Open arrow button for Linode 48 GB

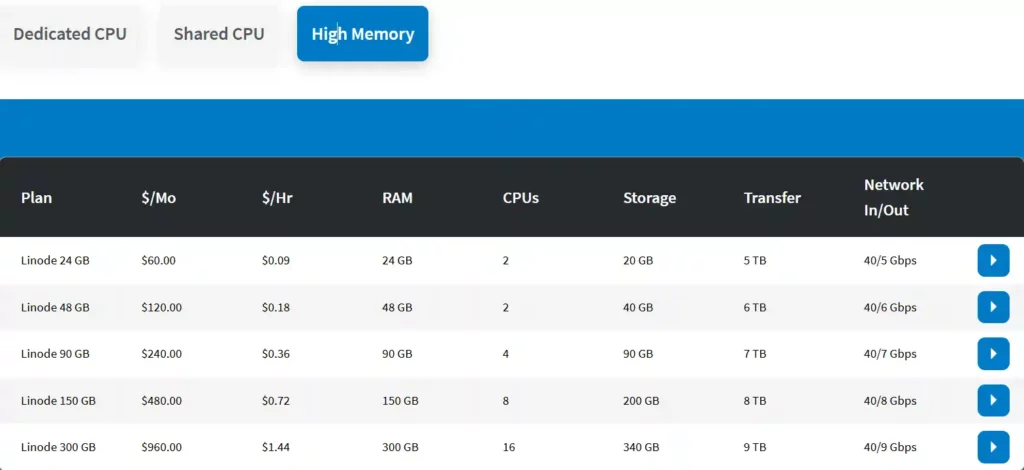click(x=993, y=307)
